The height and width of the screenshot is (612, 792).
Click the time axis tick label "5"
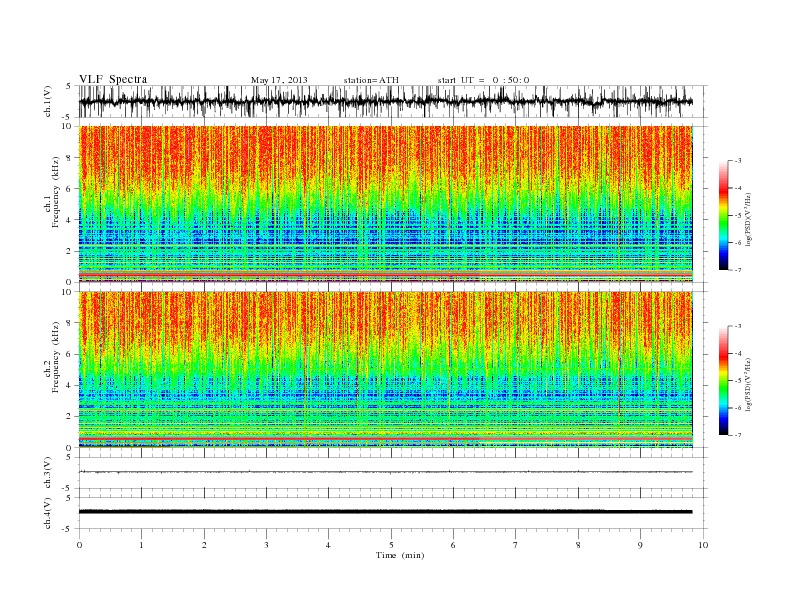391,545
